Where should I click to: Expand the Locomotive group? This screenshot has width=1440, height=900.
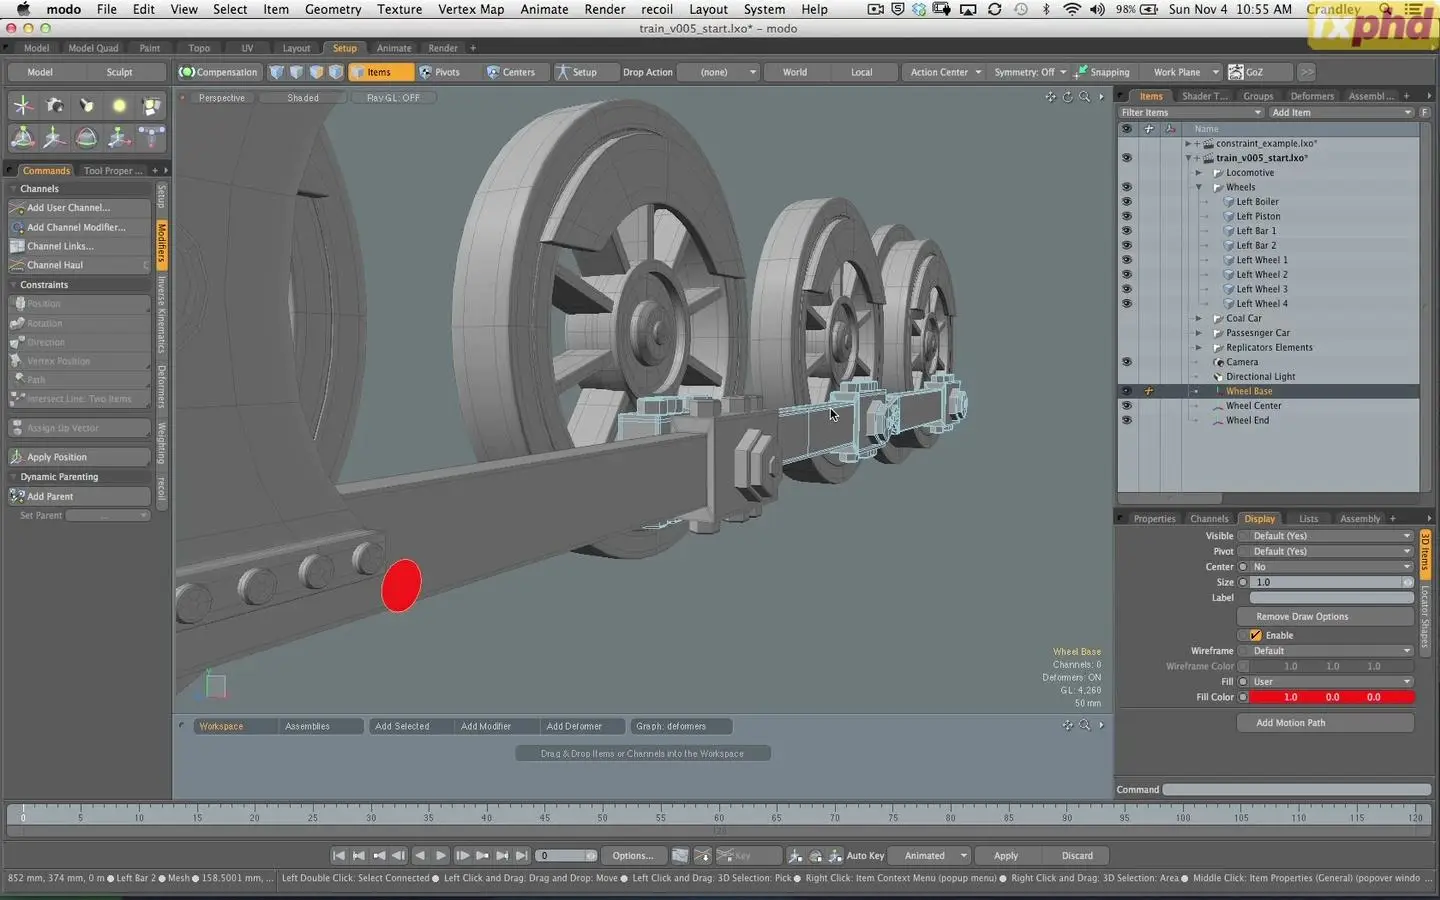click(x=1199, y=172)
